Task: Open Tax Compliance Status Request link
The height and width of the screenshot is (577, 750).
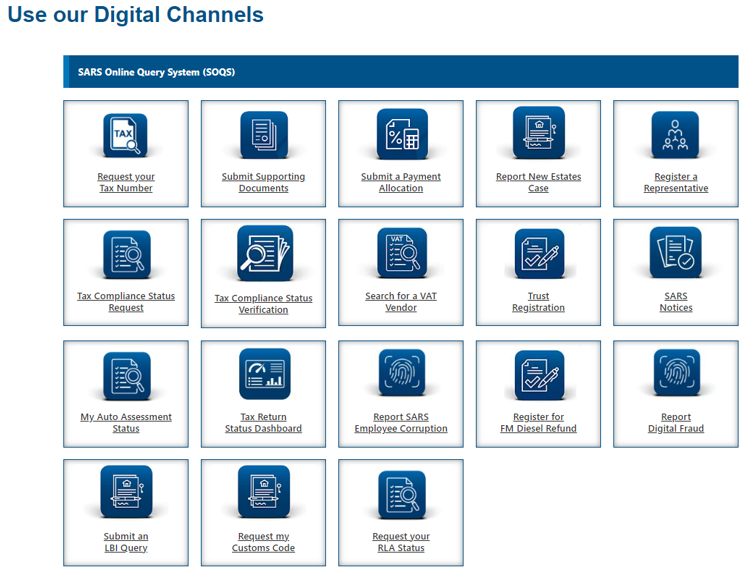Action: click(126, 302)
